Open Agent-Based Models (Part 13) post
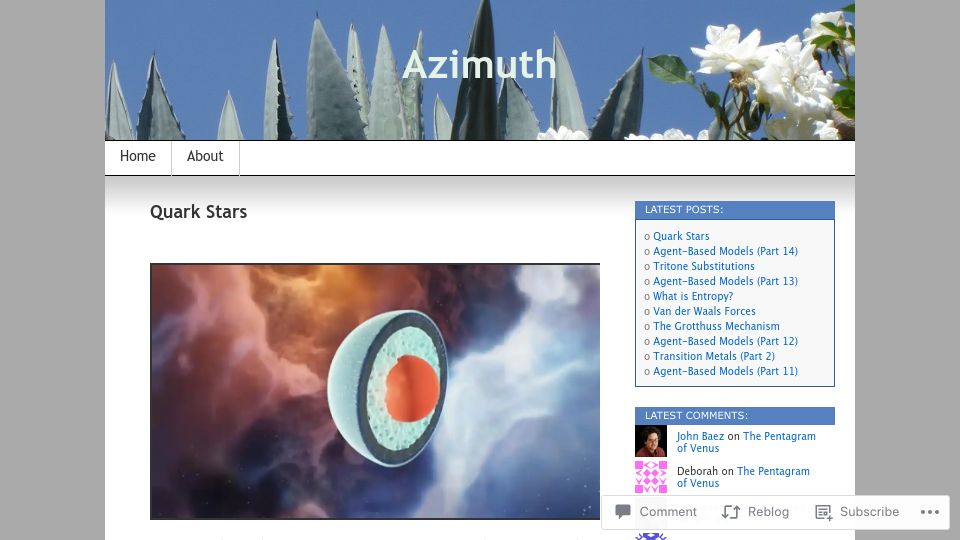The height and width of the screenshot is (540, 960). tap(725, 281)
